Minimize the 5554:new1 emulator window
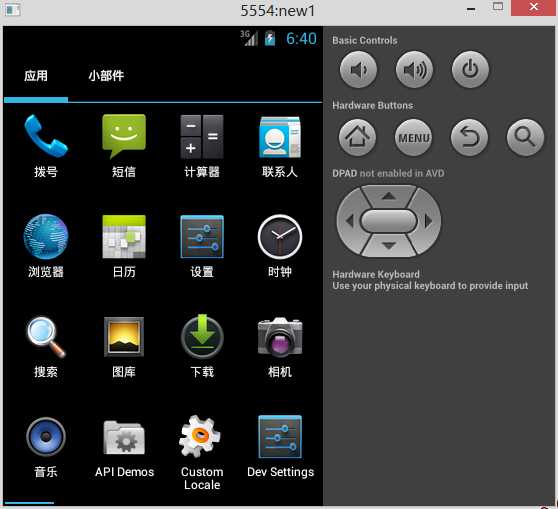Image resolution: width=558 pixels, height=509 pixels. [x=471, y=9]
